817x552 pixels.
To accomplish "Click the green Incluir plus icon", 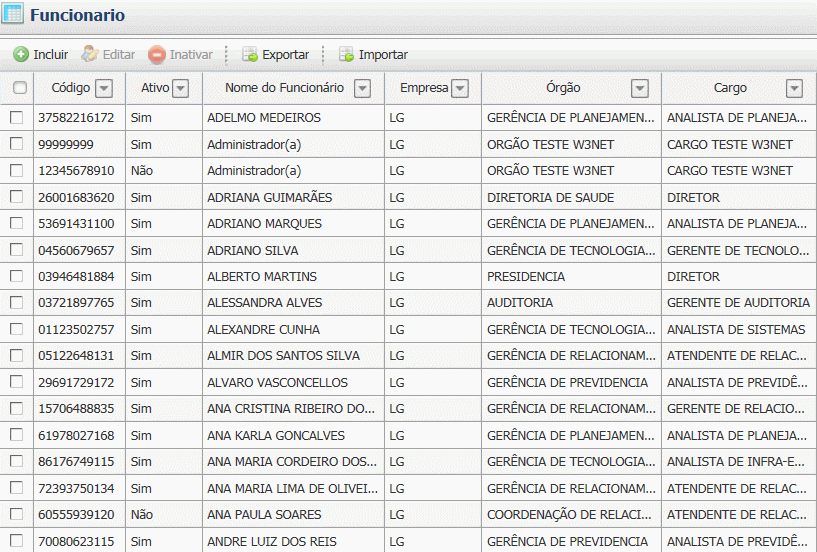I will click(x=21, y=55).
